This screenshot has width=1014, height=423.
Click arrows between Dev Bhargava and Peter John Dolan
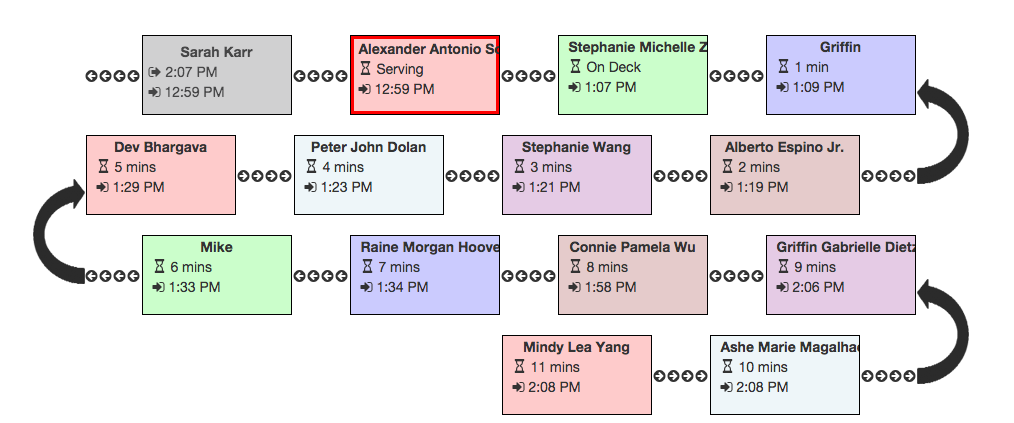point(264,176)
